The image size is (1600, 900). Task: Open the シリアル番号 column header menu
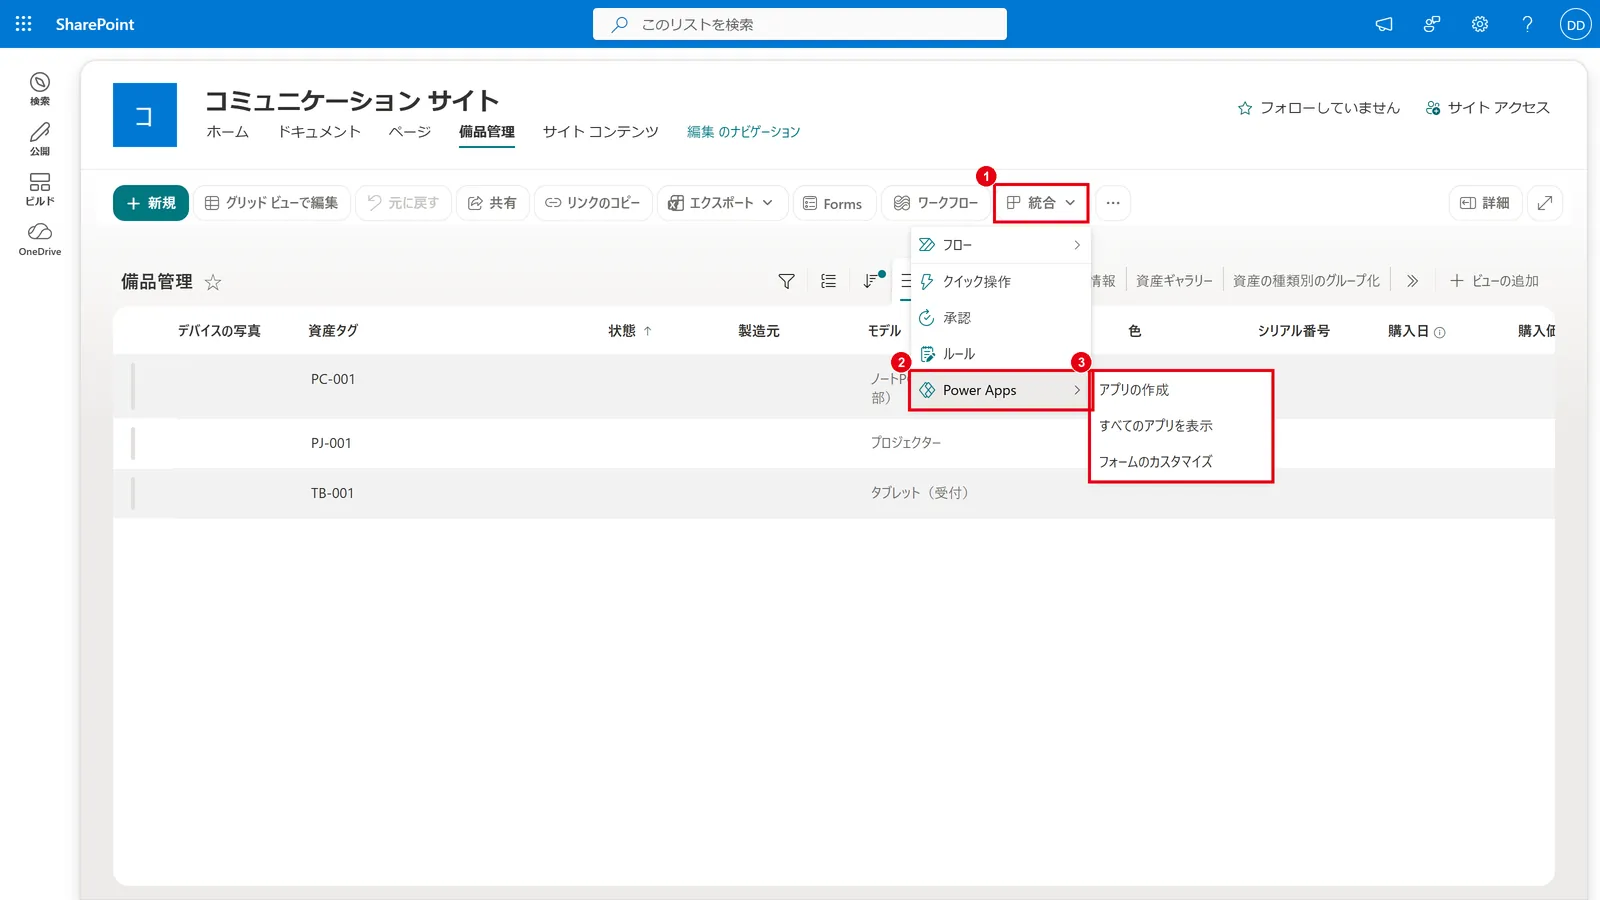tap(1294, 331)
